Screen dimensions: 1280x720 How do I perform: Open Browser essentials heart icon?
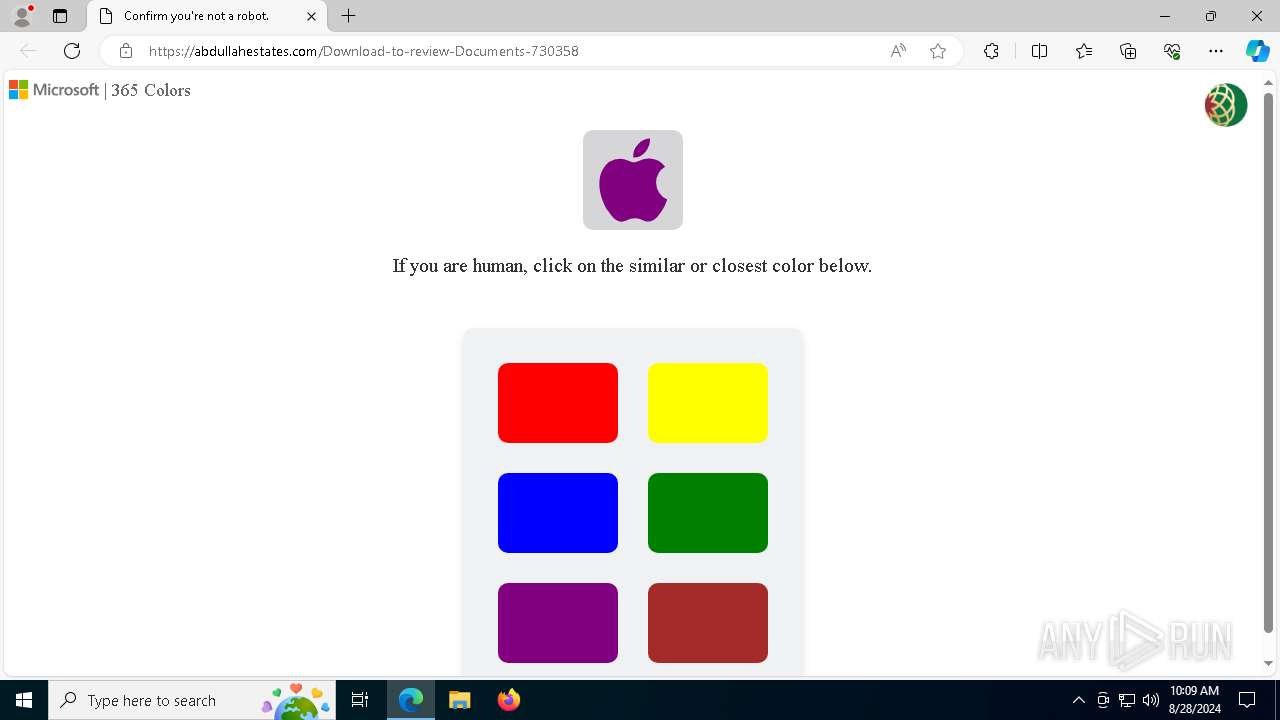coord(1172,51)
